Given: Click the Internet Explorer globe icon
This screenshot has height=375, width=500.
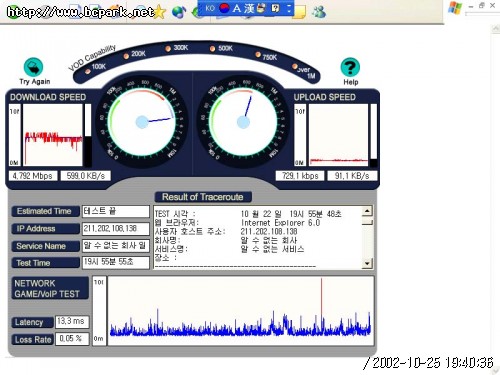Looking at the screenshot, I should pos(179,12).
